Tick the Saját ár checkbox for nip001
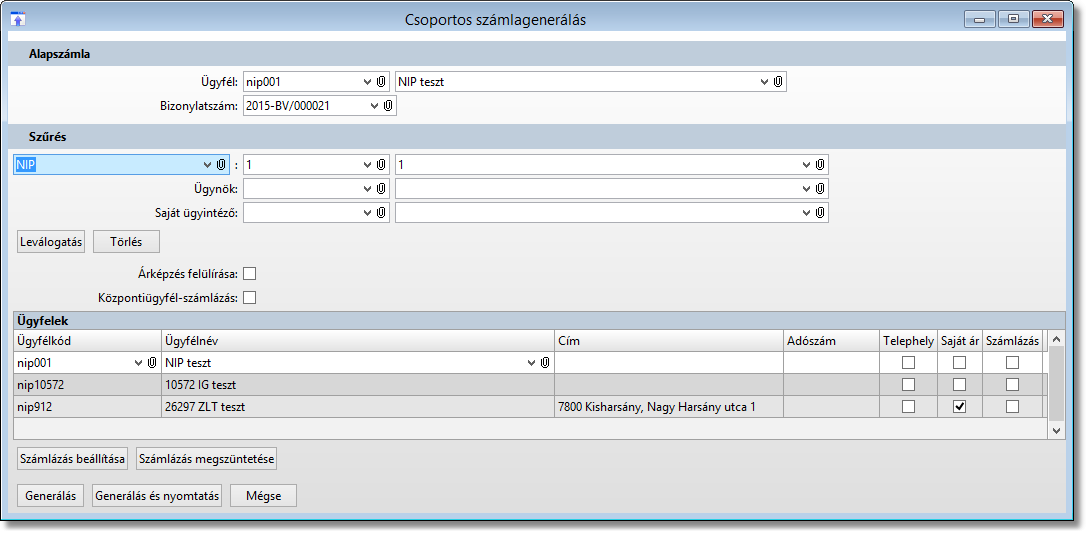The height and width of the screenshot is (533, 1086). coord(959,362)
